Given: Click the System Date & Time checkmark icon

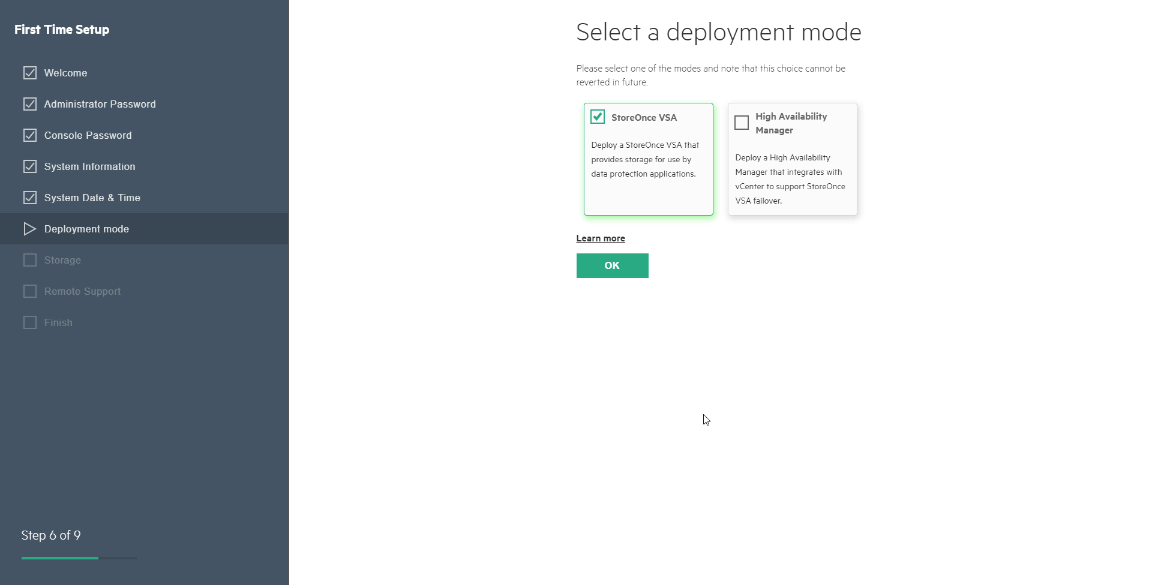Looking at the screenshot, I should [30, 197].
